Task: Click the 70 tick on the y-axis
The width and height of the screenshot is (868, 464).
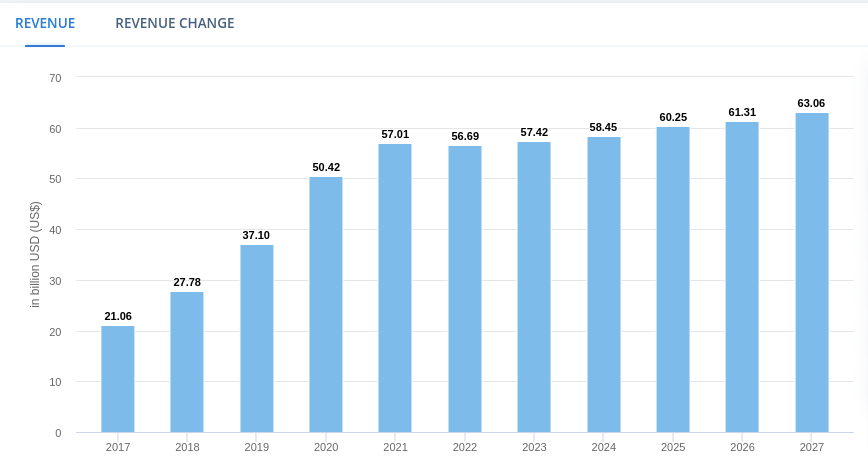Action: coord(55,78)
